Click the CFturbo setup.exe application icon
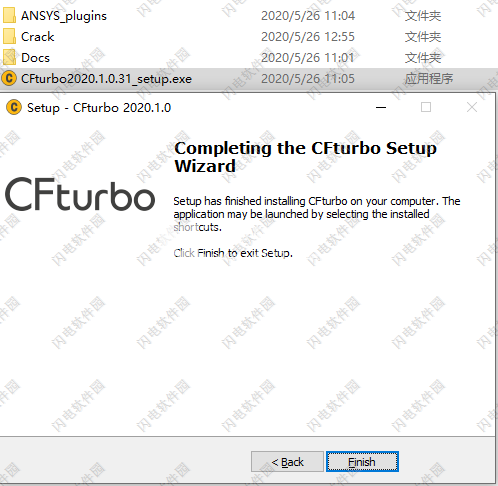 tap(9, 79)
